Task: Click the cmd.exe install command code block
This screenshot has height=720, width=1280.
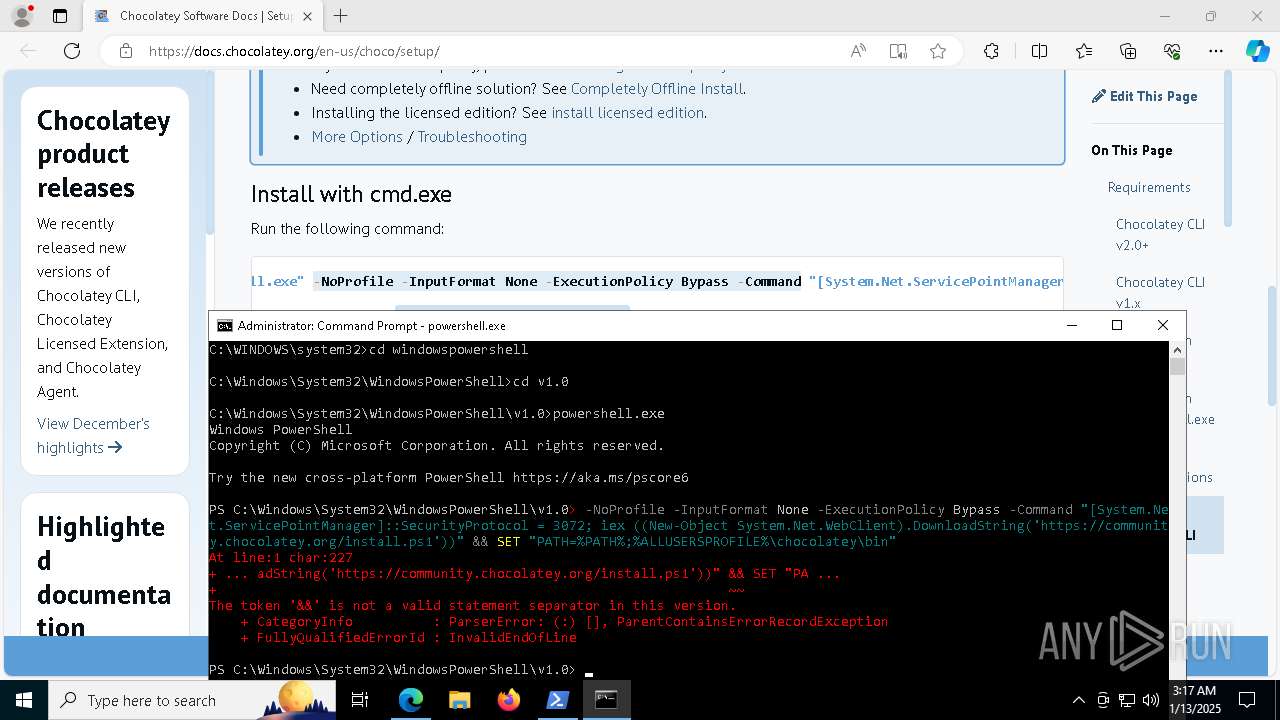Action: [x=657, y=281]
